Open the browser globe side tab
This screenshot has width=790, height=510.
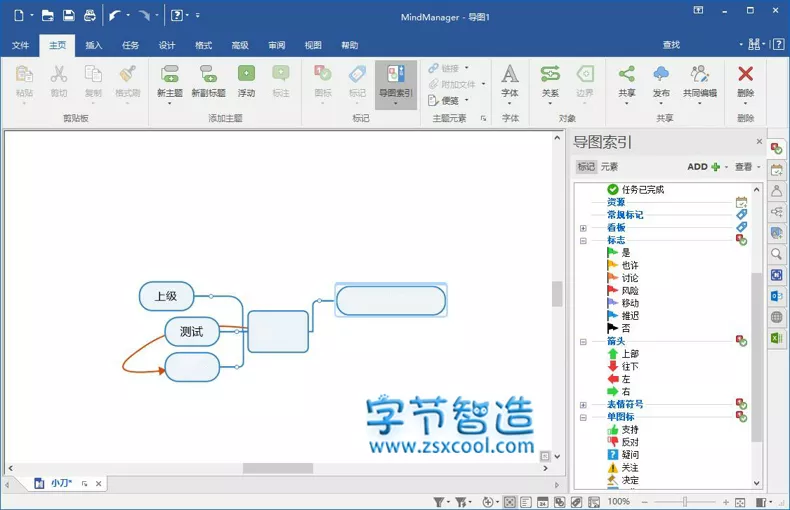[777, 317]
